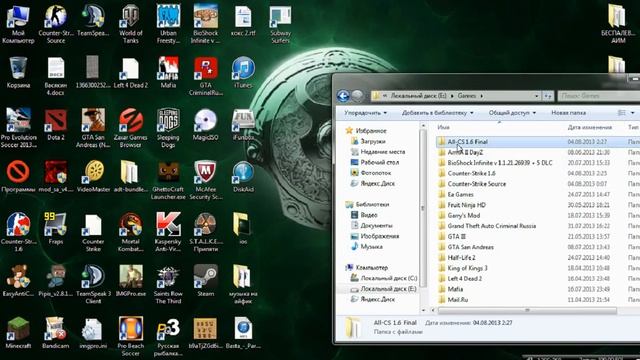Click the Explorer search field

(x=599, y=96)
